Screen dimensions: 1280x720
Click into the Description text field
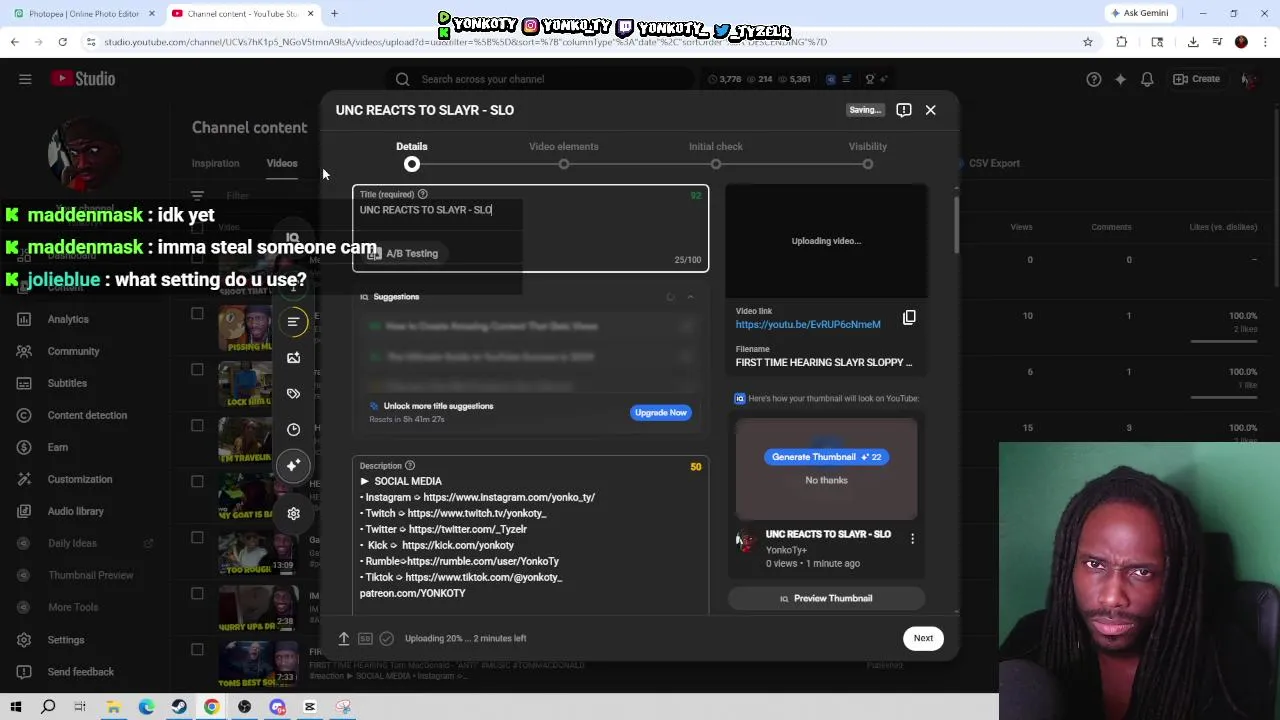tap(530, 537)
